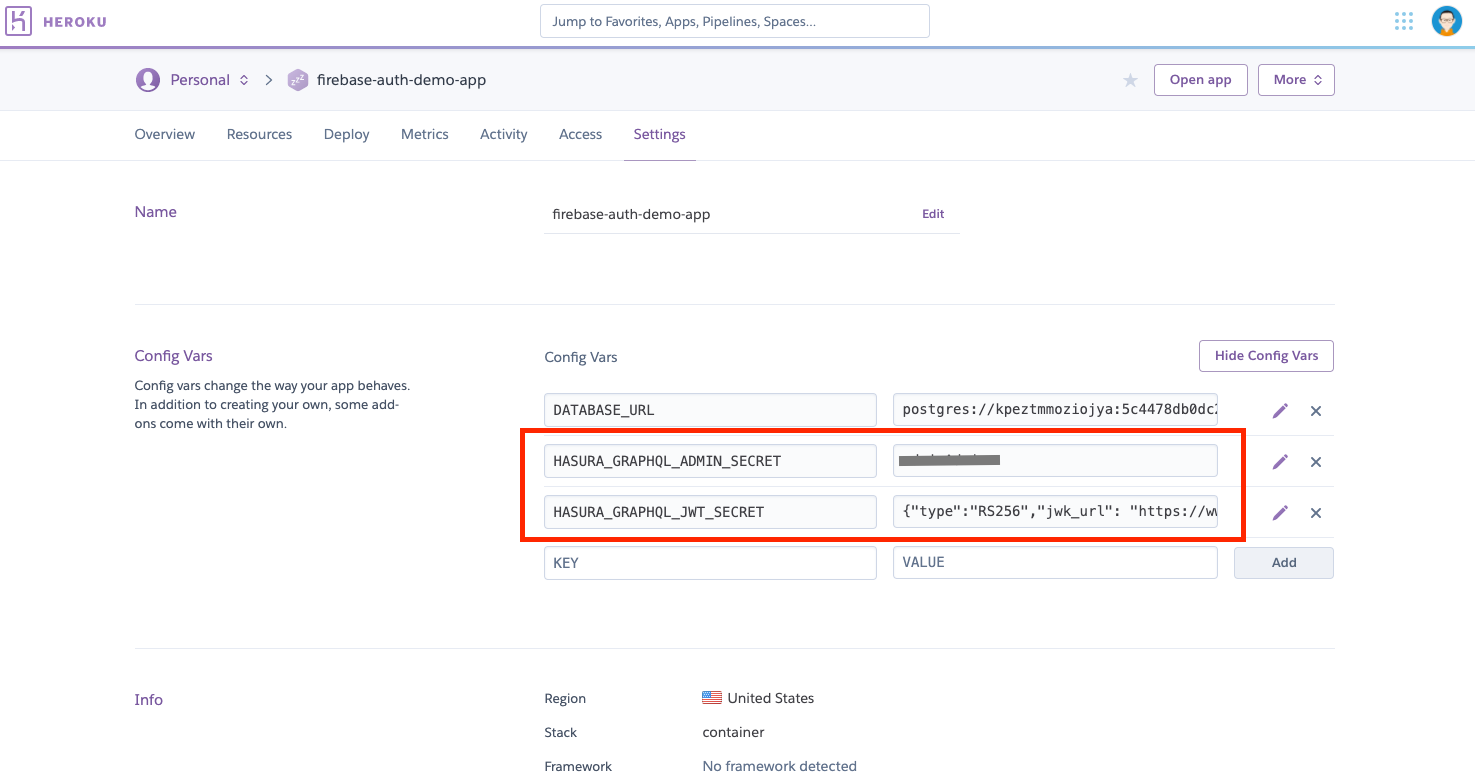Click the user avatar in top bar
The width and height of the screenshot is (1475, 783).
tap(1446, 21)
